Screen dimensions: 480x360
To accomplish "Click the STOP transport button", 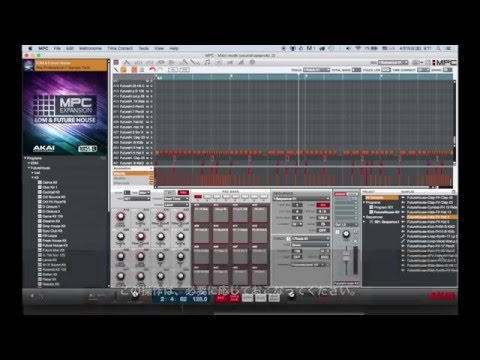I will [247, 298].
